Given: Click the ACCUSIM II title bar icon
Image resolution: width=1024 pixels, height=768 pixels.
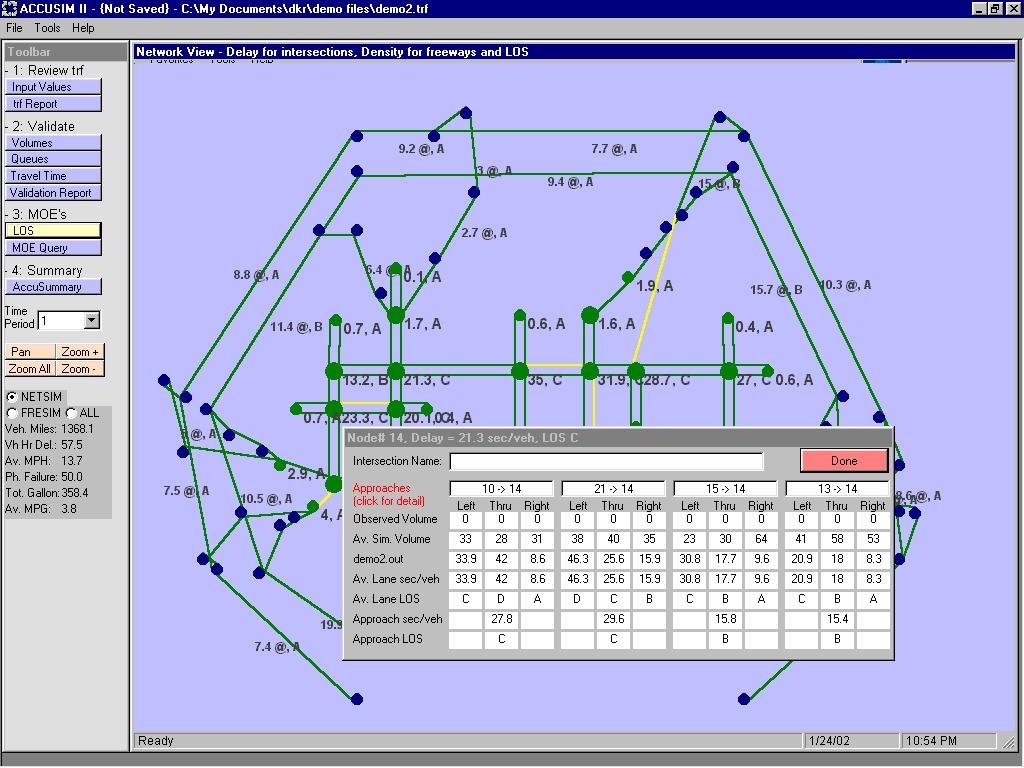Looking at the screenshot, I should (x=10, y=8).
